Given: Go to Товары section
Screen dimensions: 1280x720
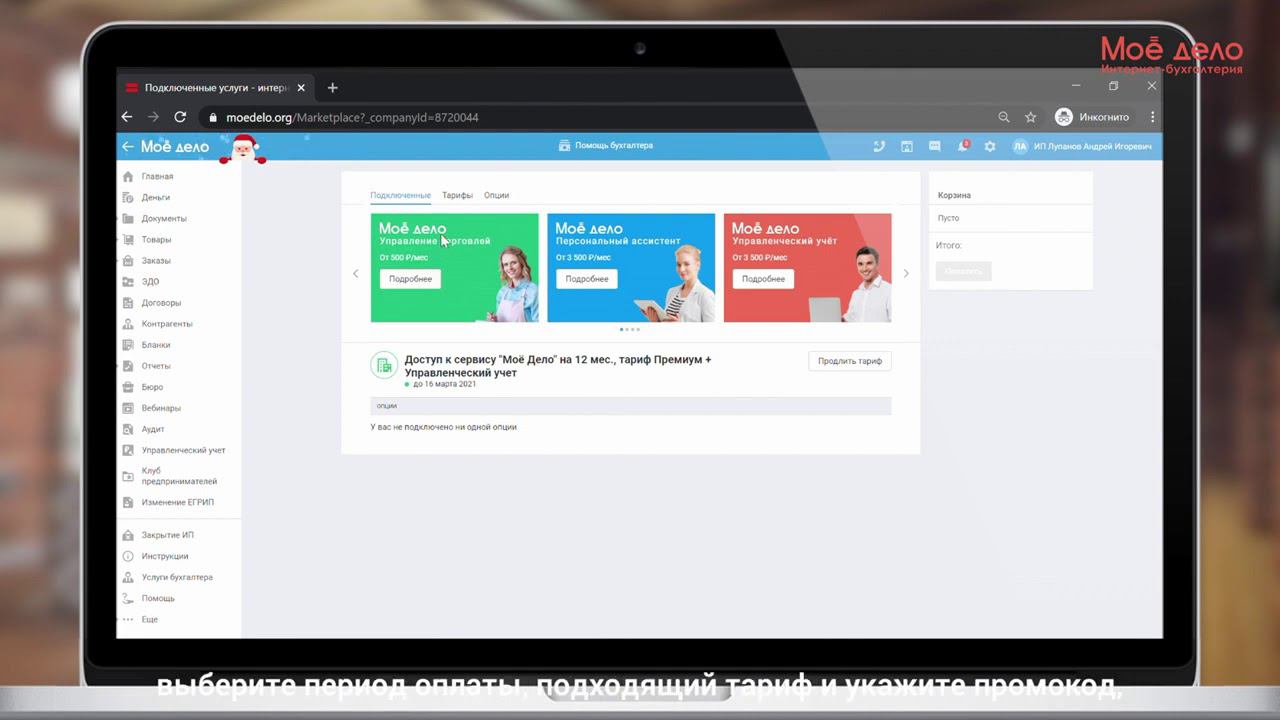Looking at the screenshot, I should [156, 239].
